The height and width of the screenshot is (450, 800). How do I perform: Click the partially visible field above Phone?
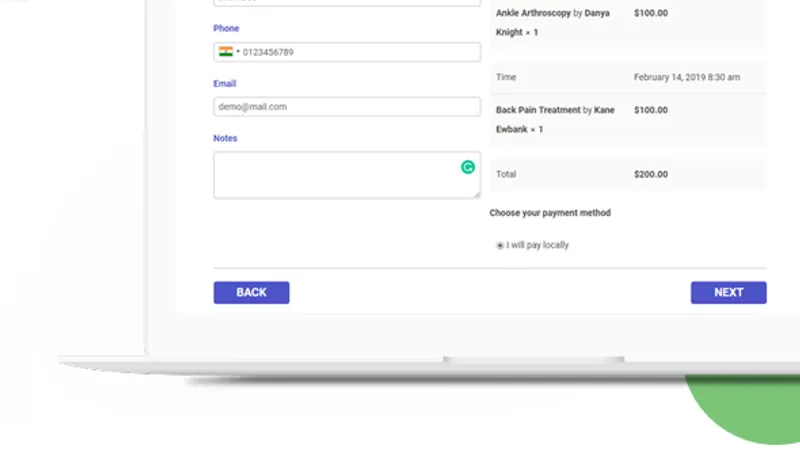346,3
